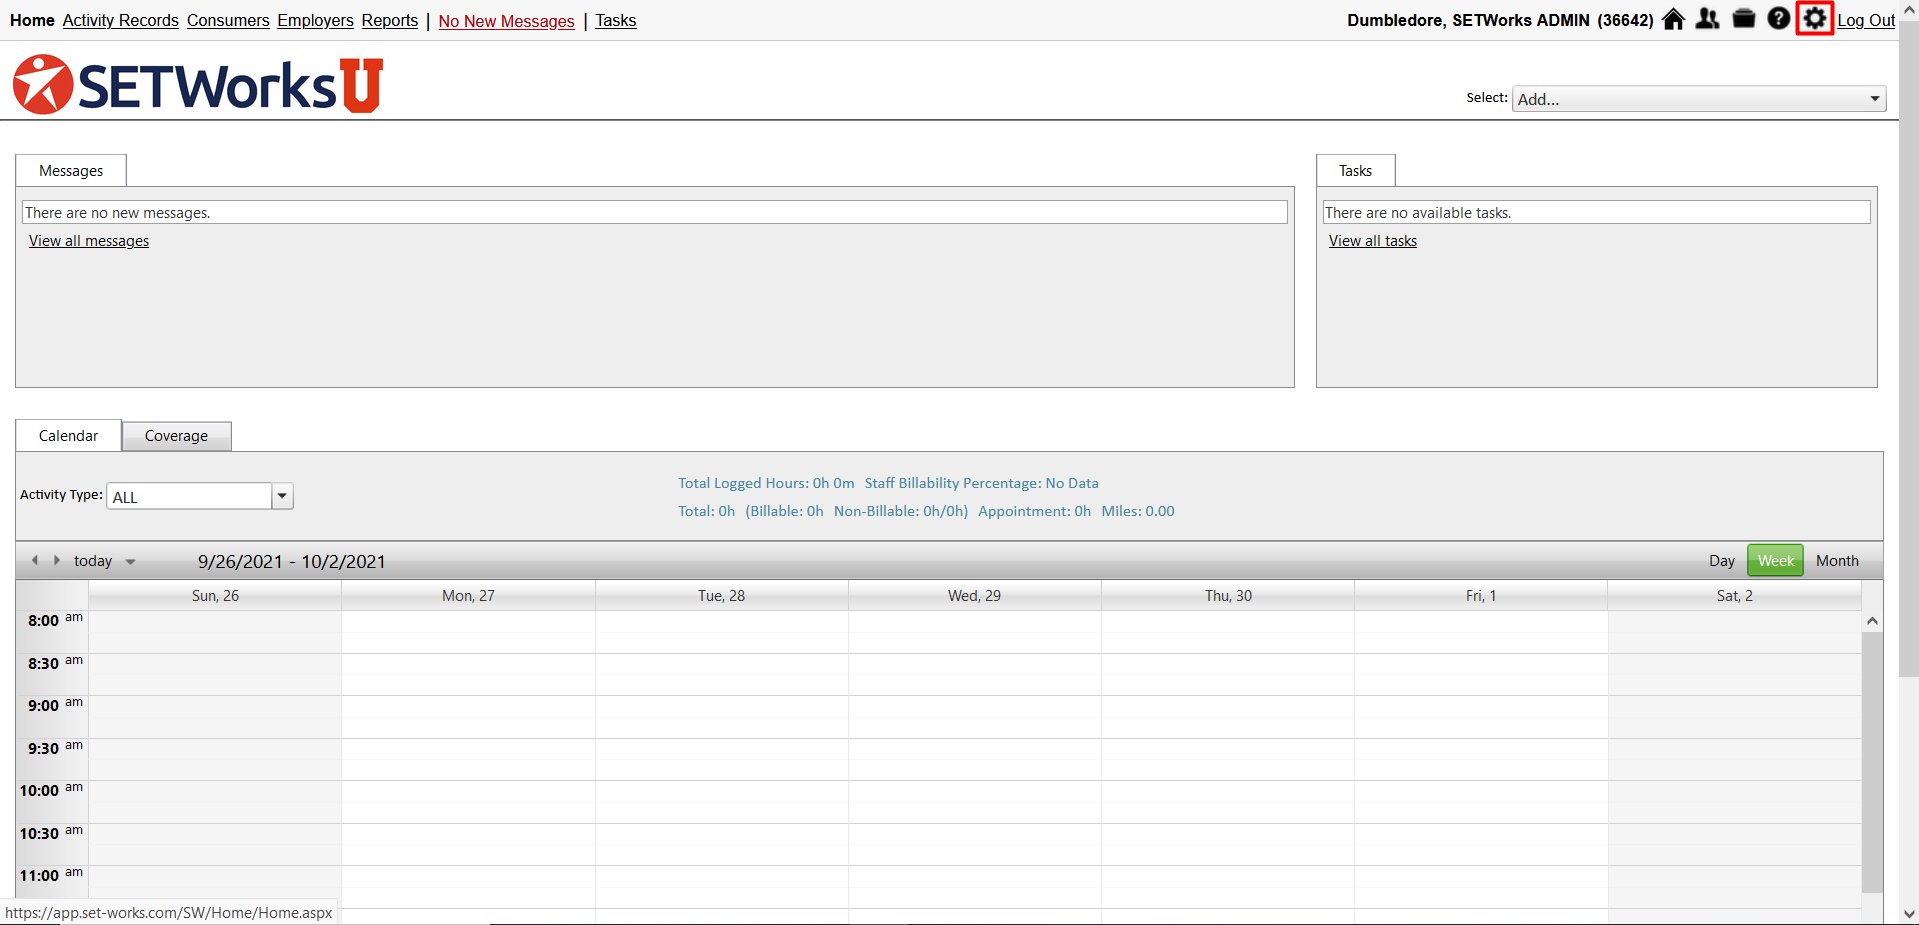Click the Wed, 29 column header
The height and width of the screenshot is (925, 1919).
click(975, 596)
